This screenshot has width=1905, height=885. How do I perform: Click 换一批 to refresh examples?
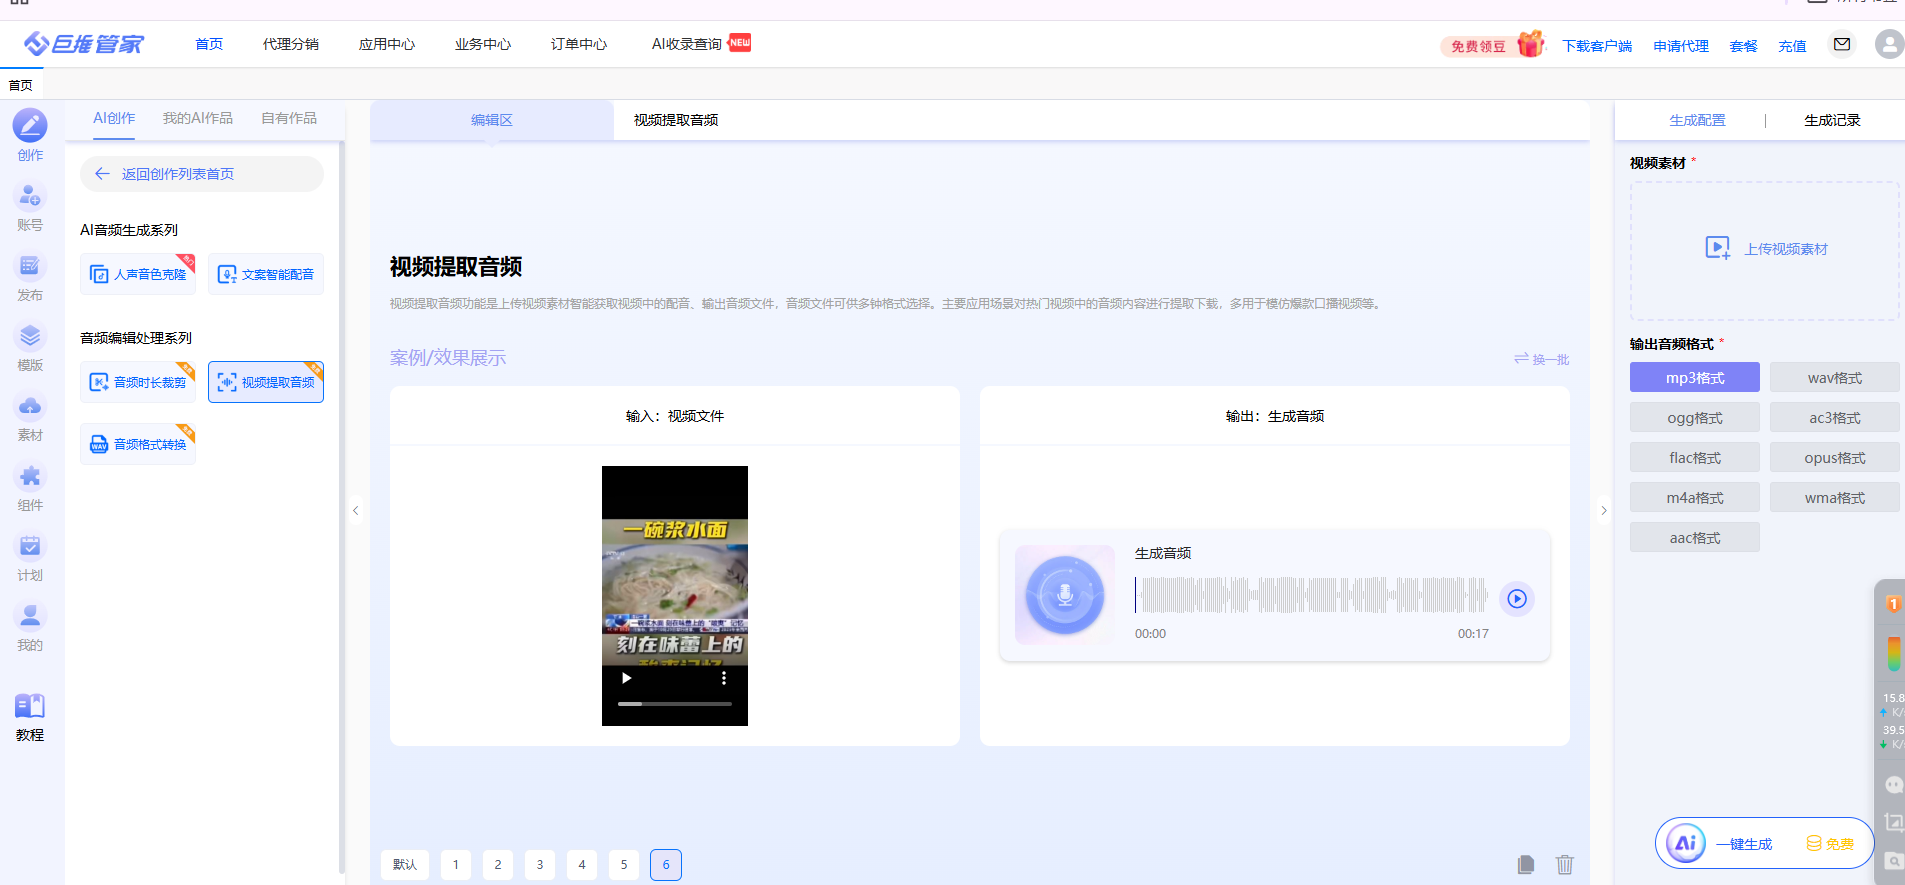[1541, 359]
